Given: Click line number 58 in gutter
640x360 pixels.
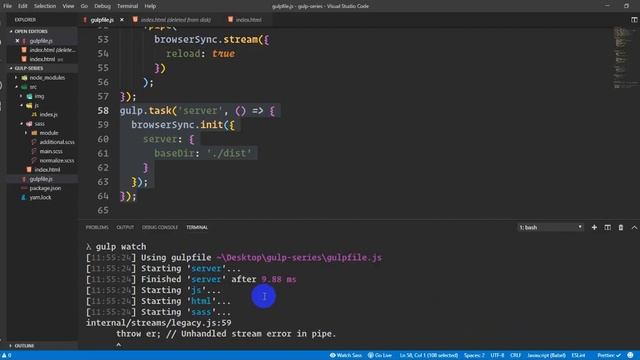Looking at the screenshot, I should pyautogui.click(x=103, y=111).
